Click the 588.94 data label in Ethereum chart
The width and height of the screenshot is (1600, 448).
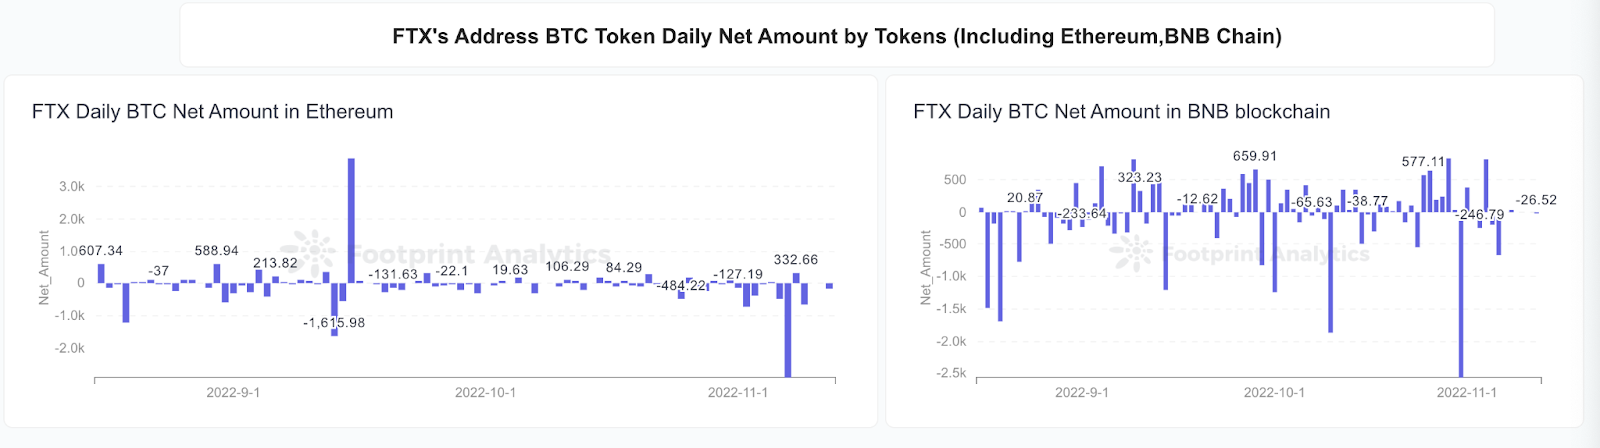pos(216,251)
